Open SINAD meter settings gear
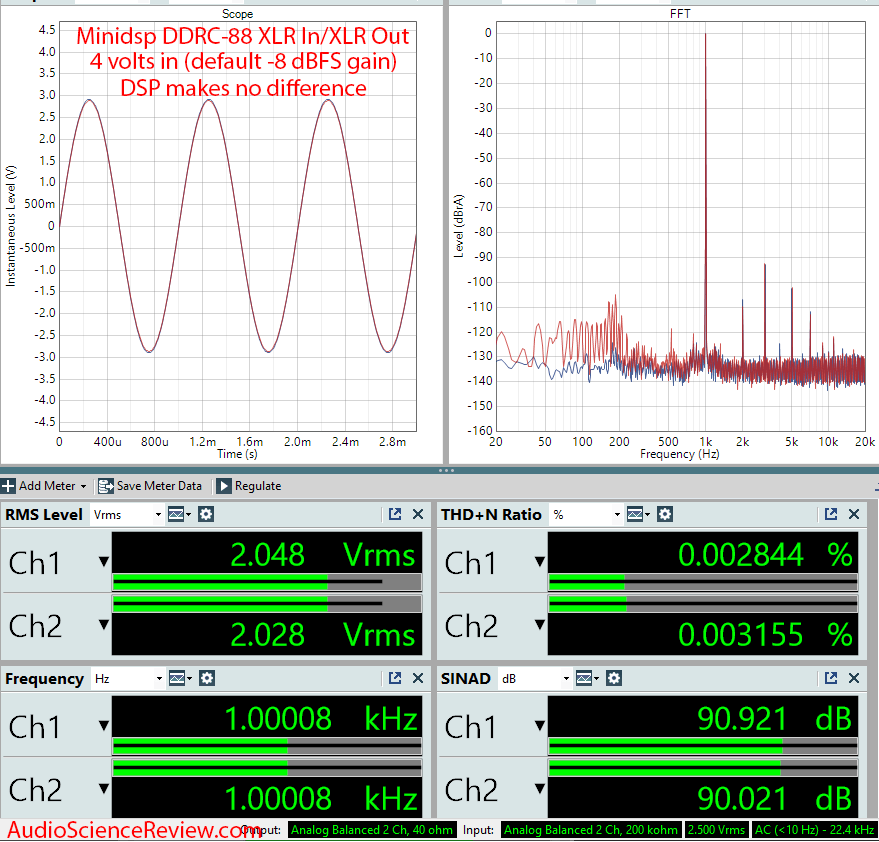Image resolution: width=879 pixels, height=842 pixels. click(614, 678)
